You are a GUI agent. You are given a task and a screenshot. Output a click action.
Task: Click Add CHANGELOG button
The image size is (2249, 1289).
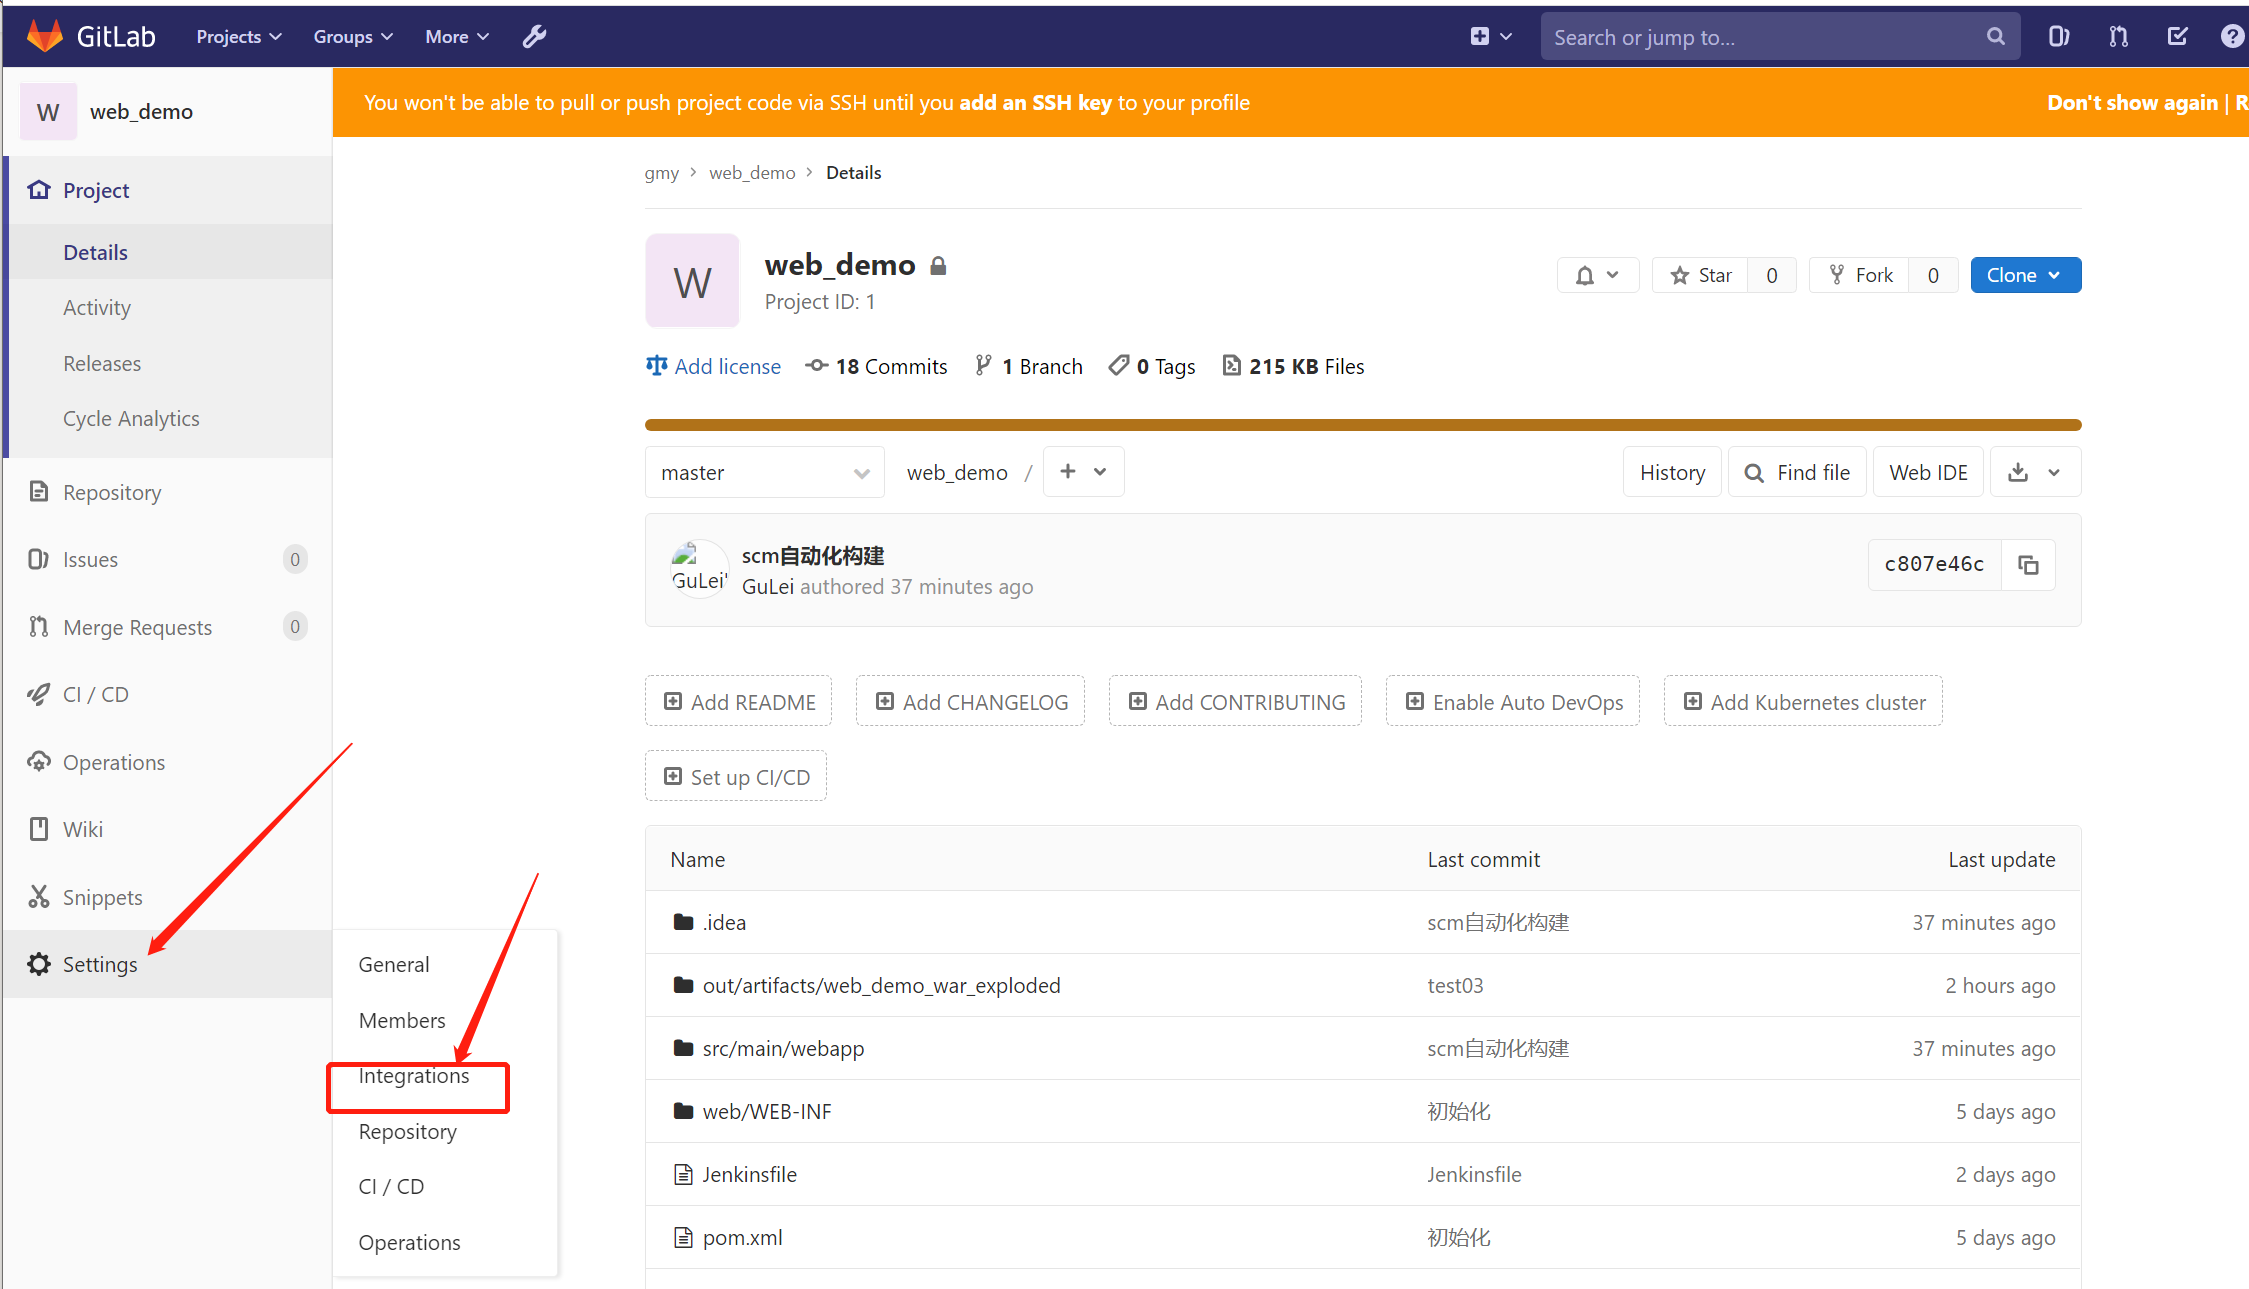971,702
